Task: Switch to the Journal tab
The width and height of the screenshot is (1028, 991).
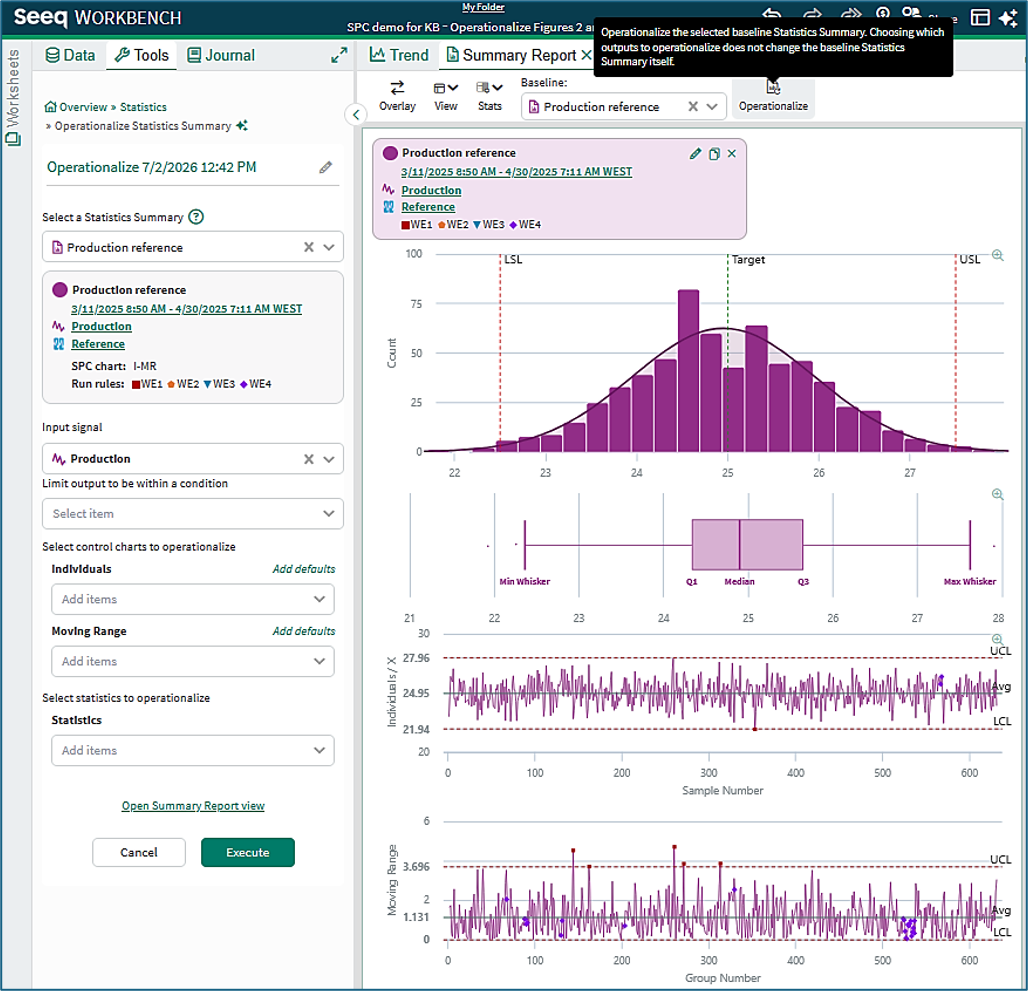Action: pos(221,55)
